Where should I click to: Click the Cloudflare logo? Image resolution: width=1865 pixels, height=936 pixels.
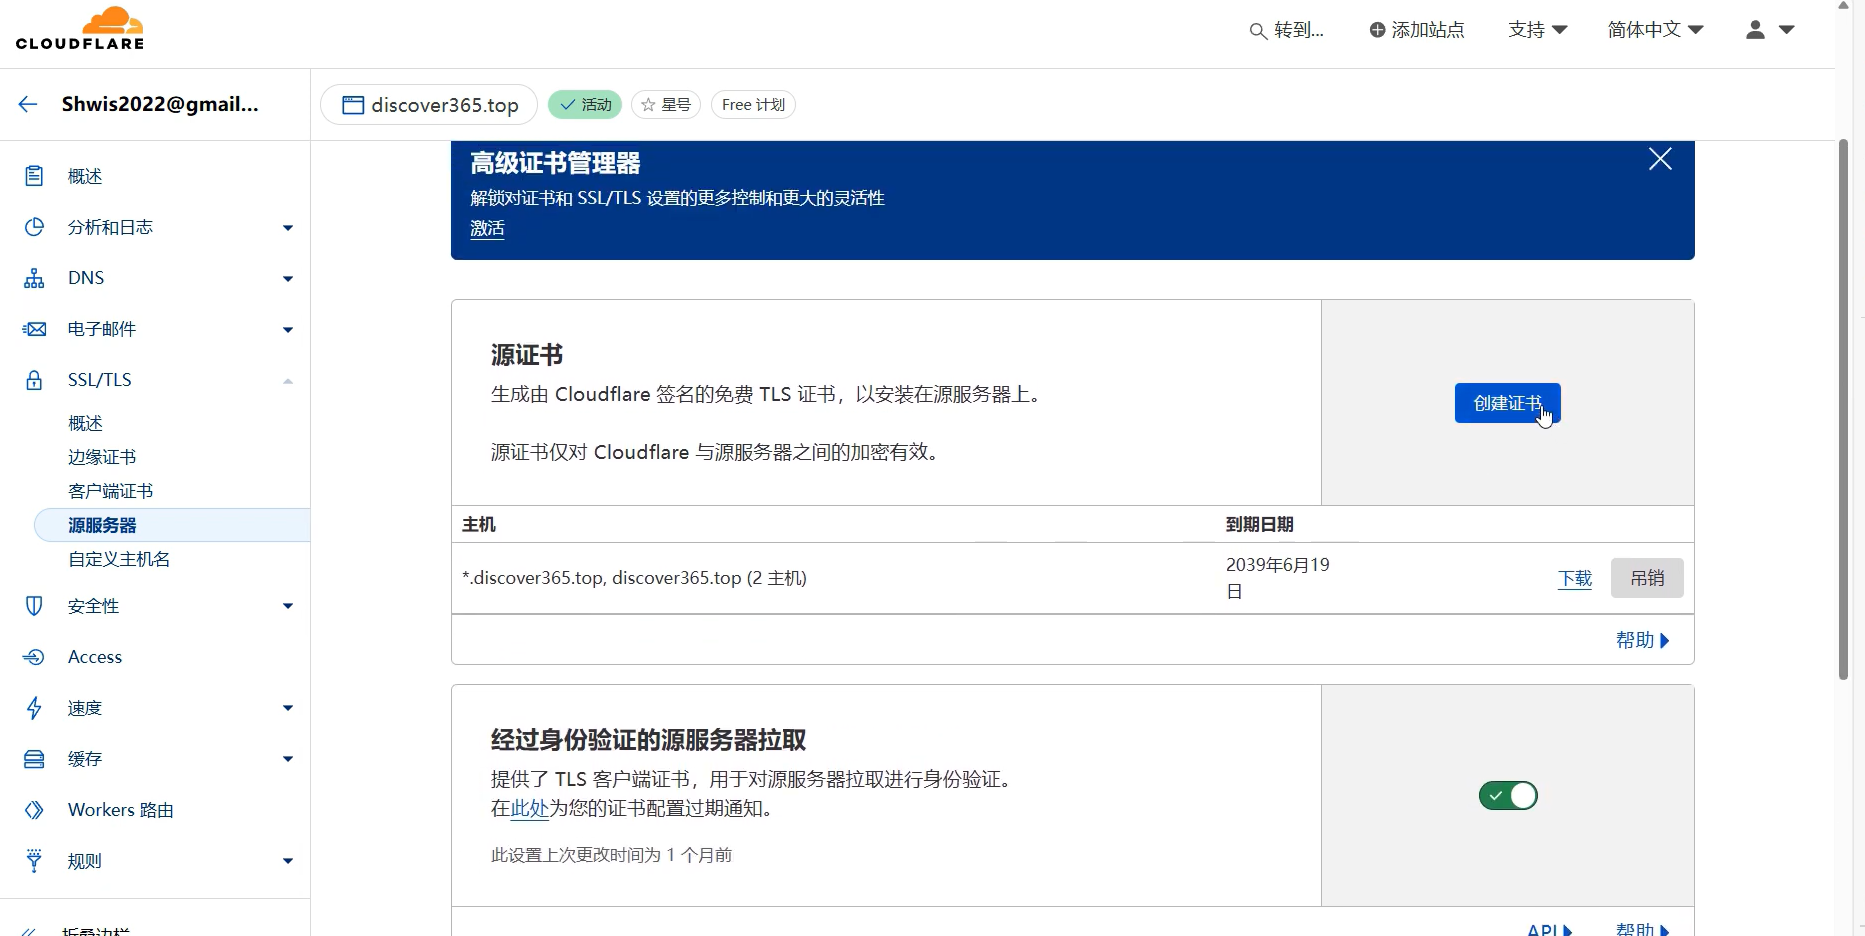tap(80, 29)
